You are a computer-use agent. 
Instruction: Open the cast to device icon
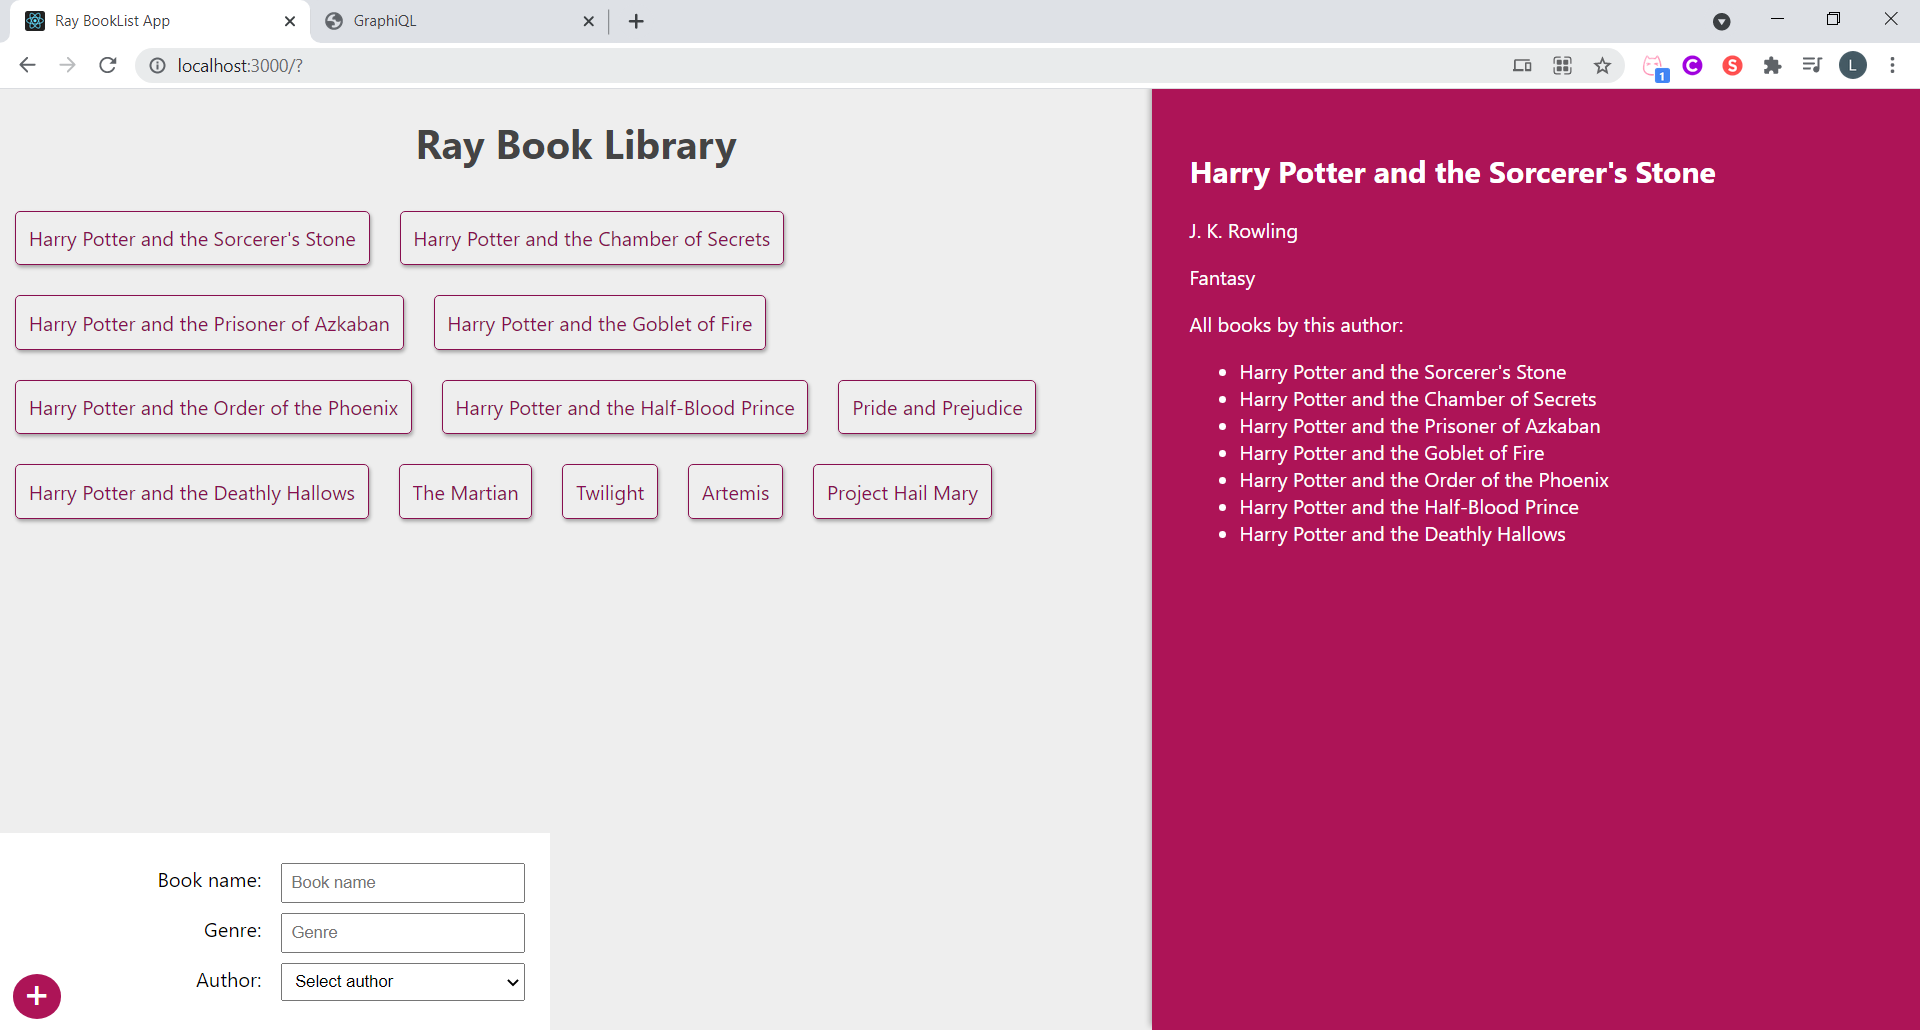pos(1522,65)
